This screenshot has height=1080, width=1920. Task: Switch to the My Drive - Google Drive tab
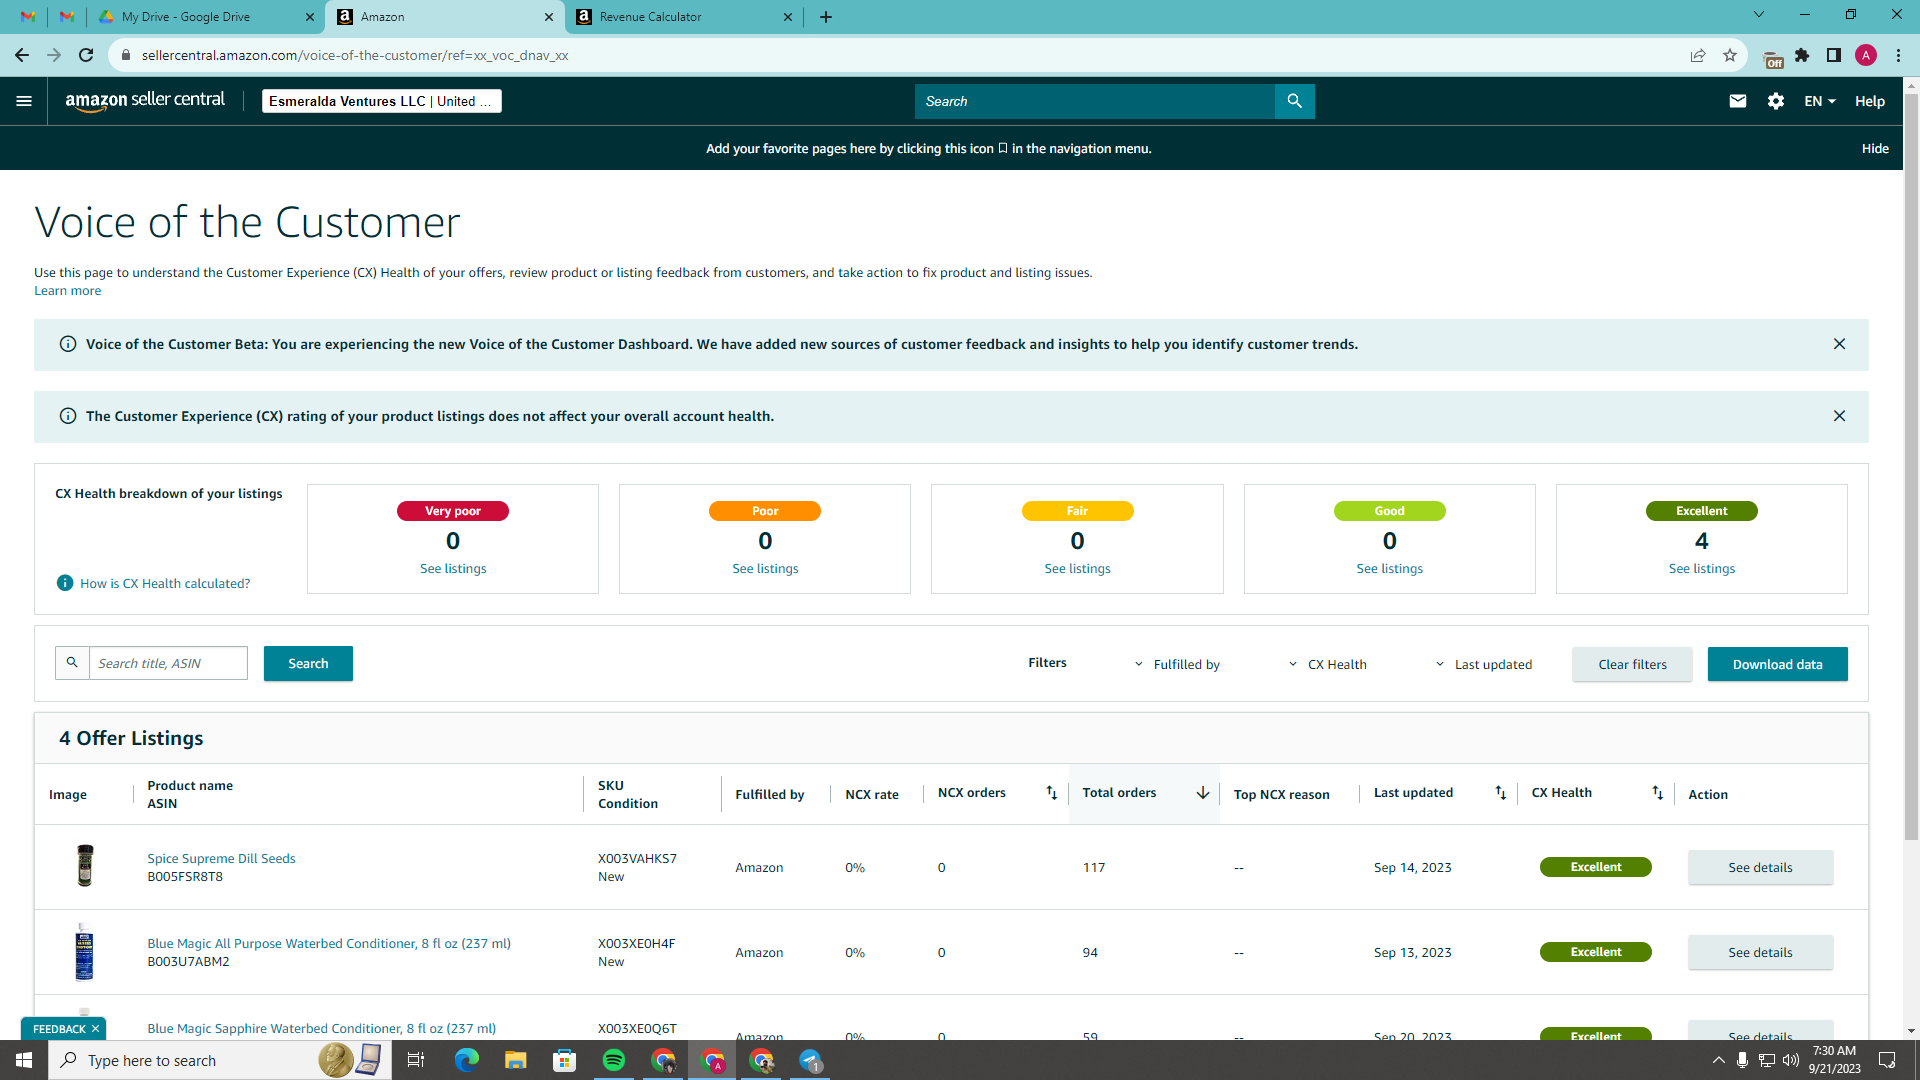(x=207, y=17)
